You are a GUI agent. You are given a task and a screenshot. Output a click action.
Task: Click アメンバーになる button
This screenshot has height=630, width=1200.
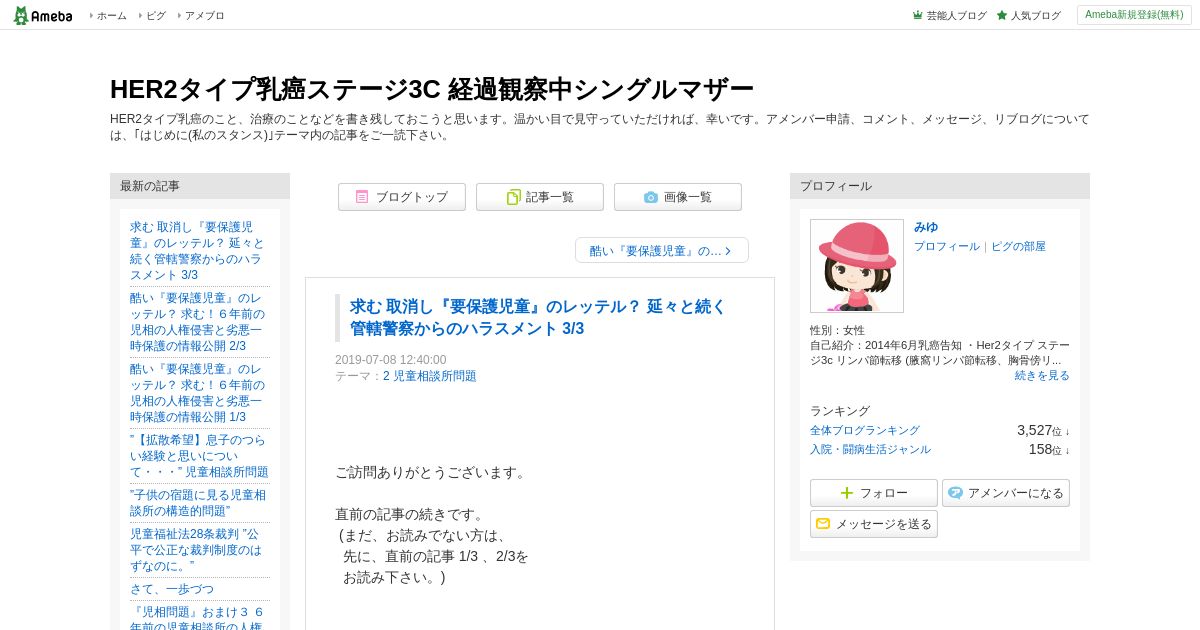tap(1006, 493)
